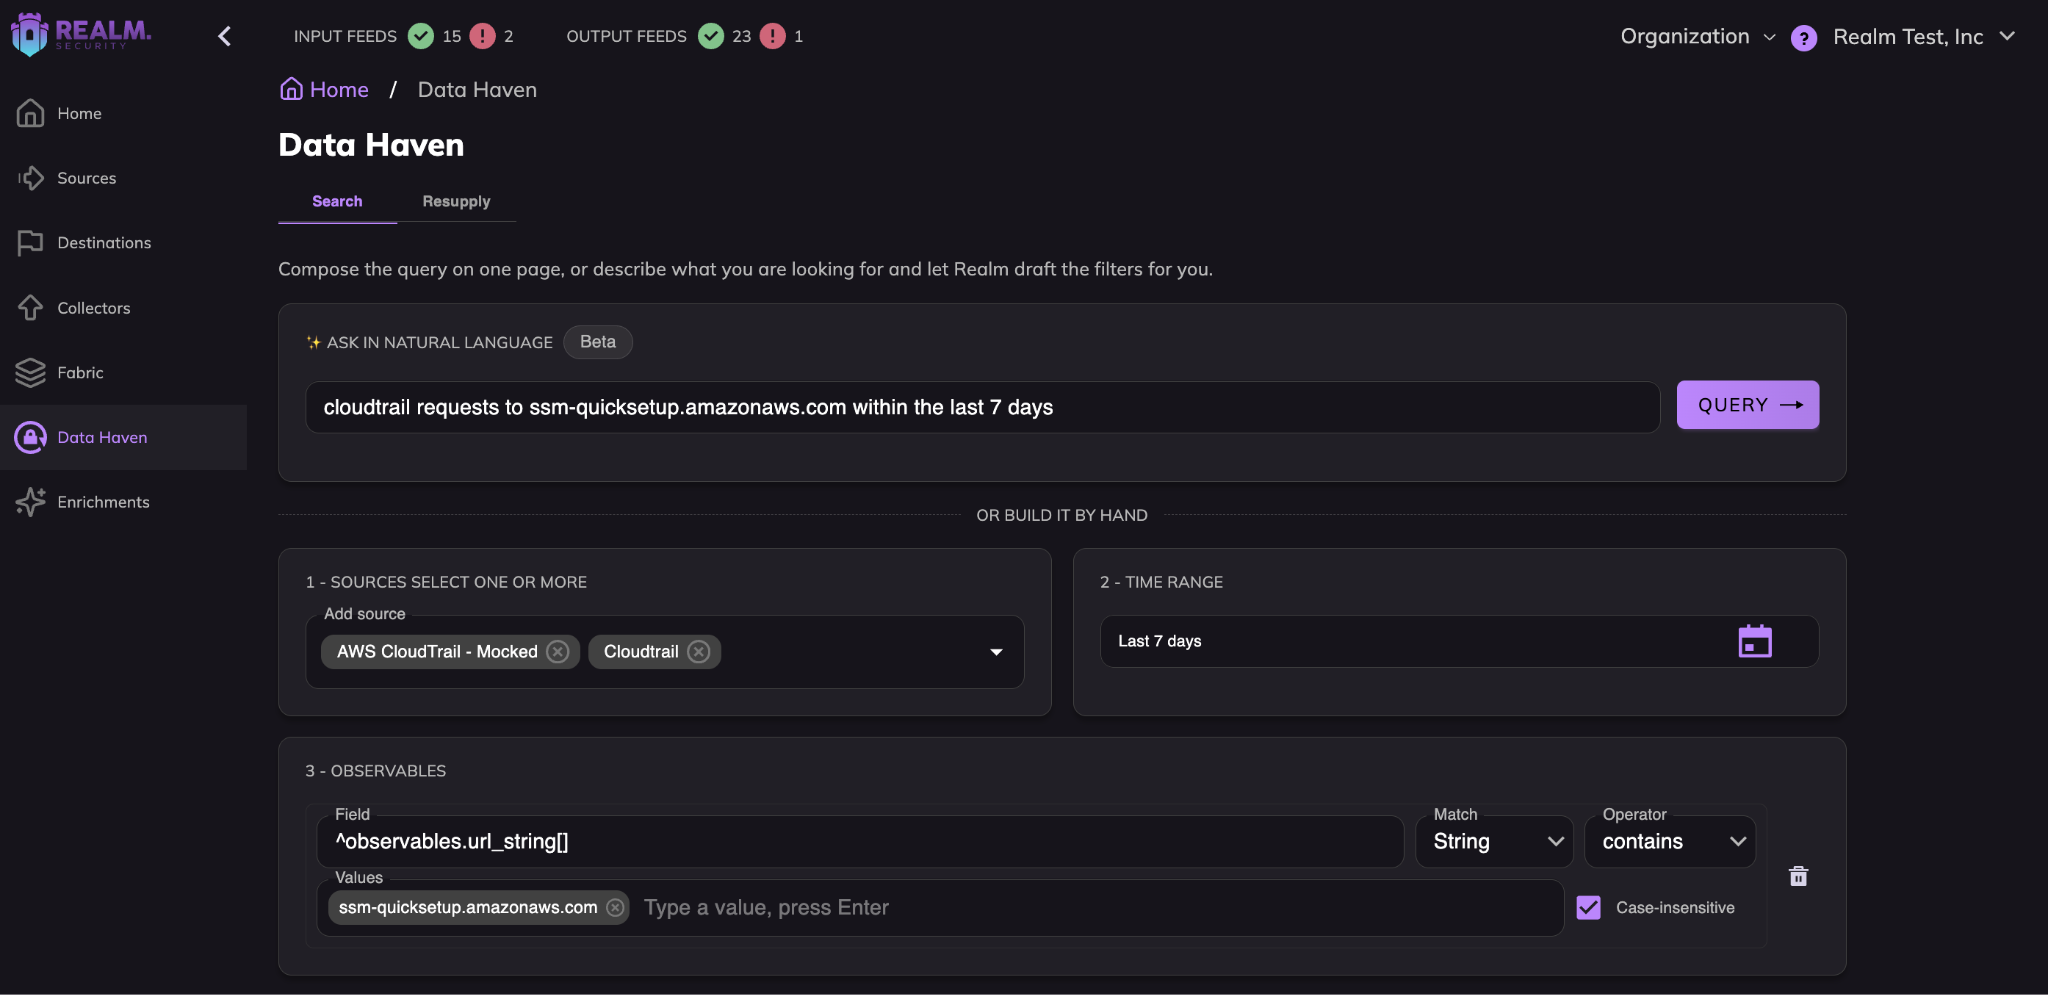Open Destinations in the sidebar
Image resolution: width=2048 pixels, height=995 pixels.
pos(123,243)
